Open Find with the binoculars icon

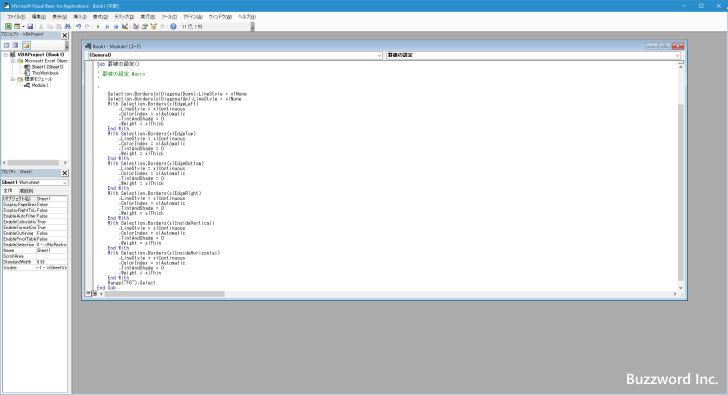pyautogui.click(x=68, y=26)
